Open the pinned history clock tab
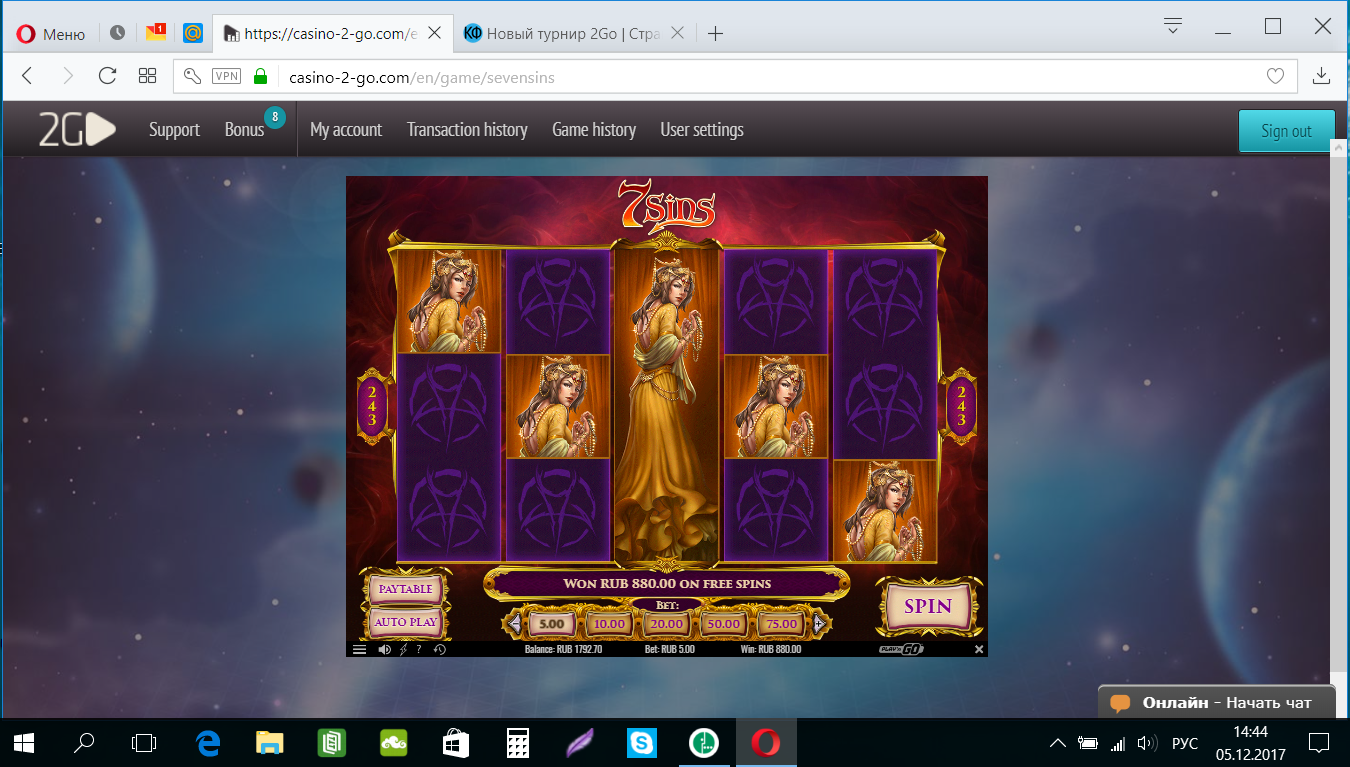 117,33
